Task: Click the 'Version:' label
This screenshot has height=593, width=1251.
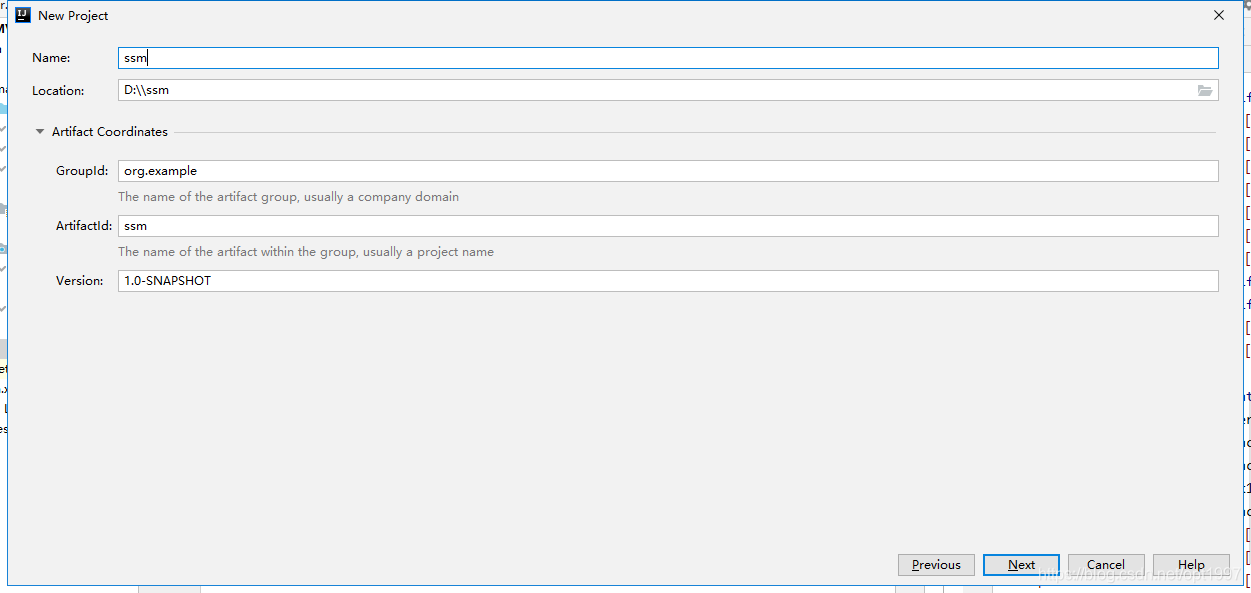Action: [x=80, y=281]
